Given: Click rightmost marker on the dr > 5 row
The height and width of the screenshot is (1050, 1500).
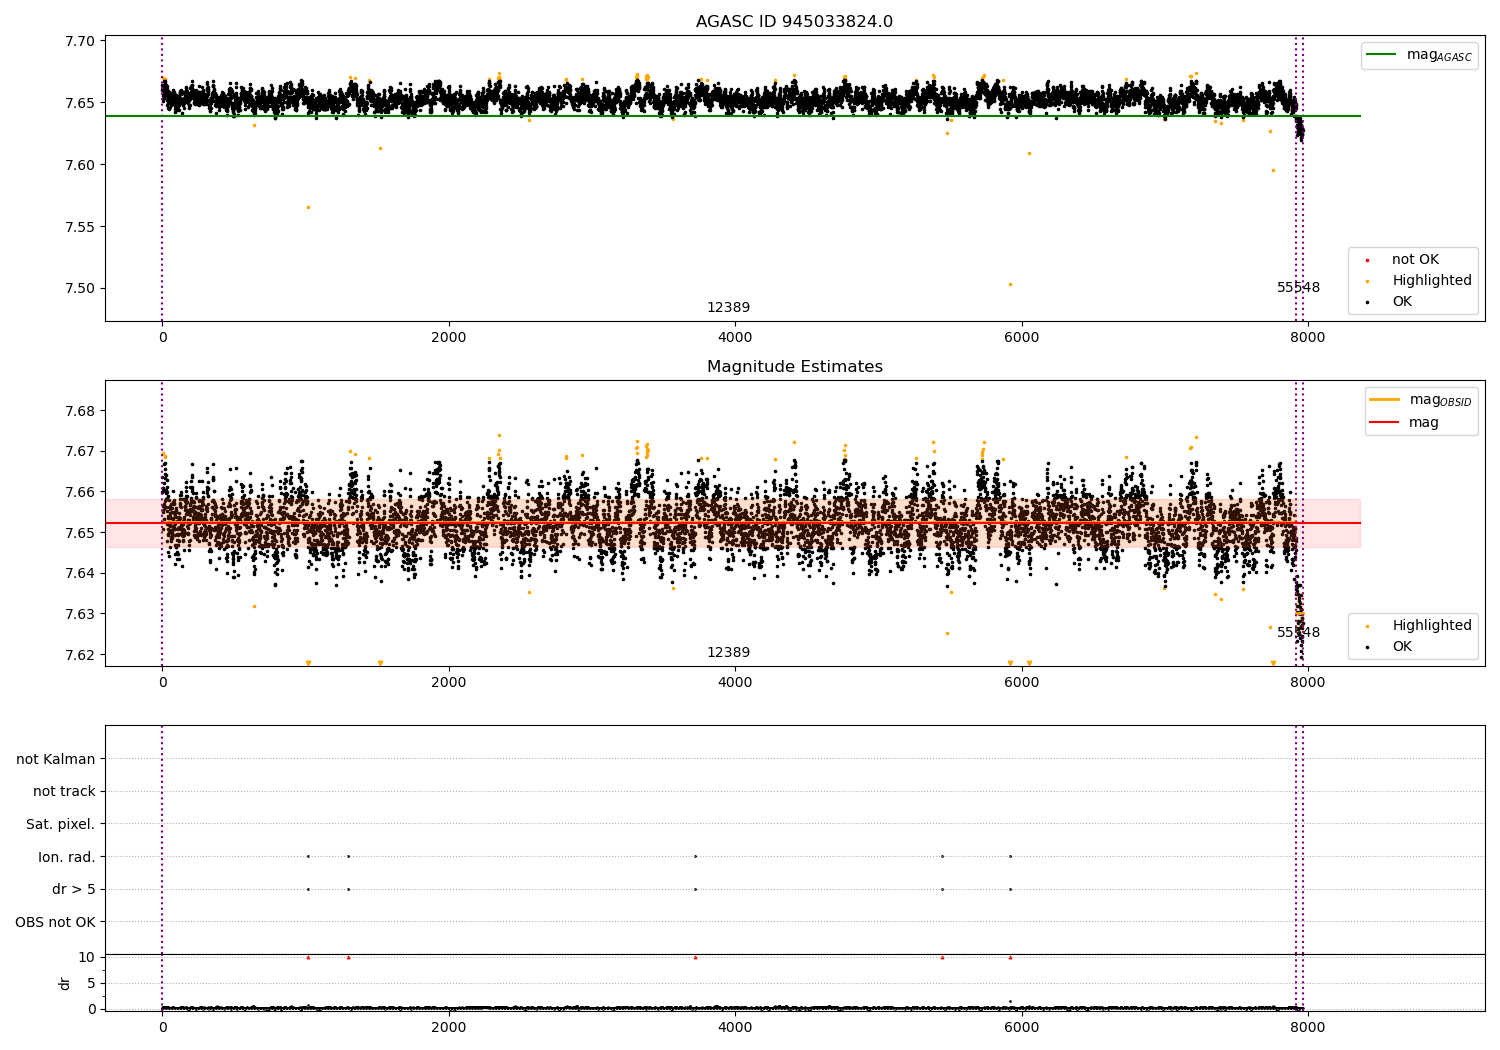Looking at the screenshot, I should [1010, 889].
